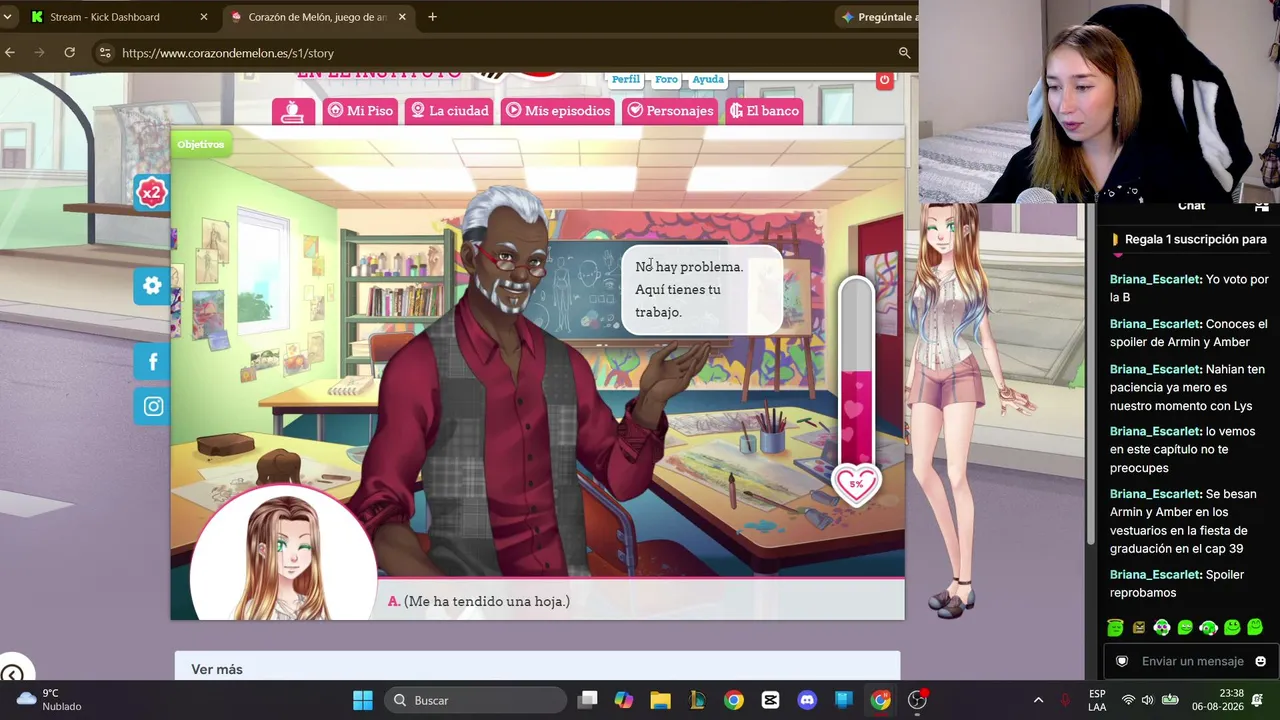Launch Copilot from the taskbar
This screenshot has width=1280, height=720.
click(624, 700)
